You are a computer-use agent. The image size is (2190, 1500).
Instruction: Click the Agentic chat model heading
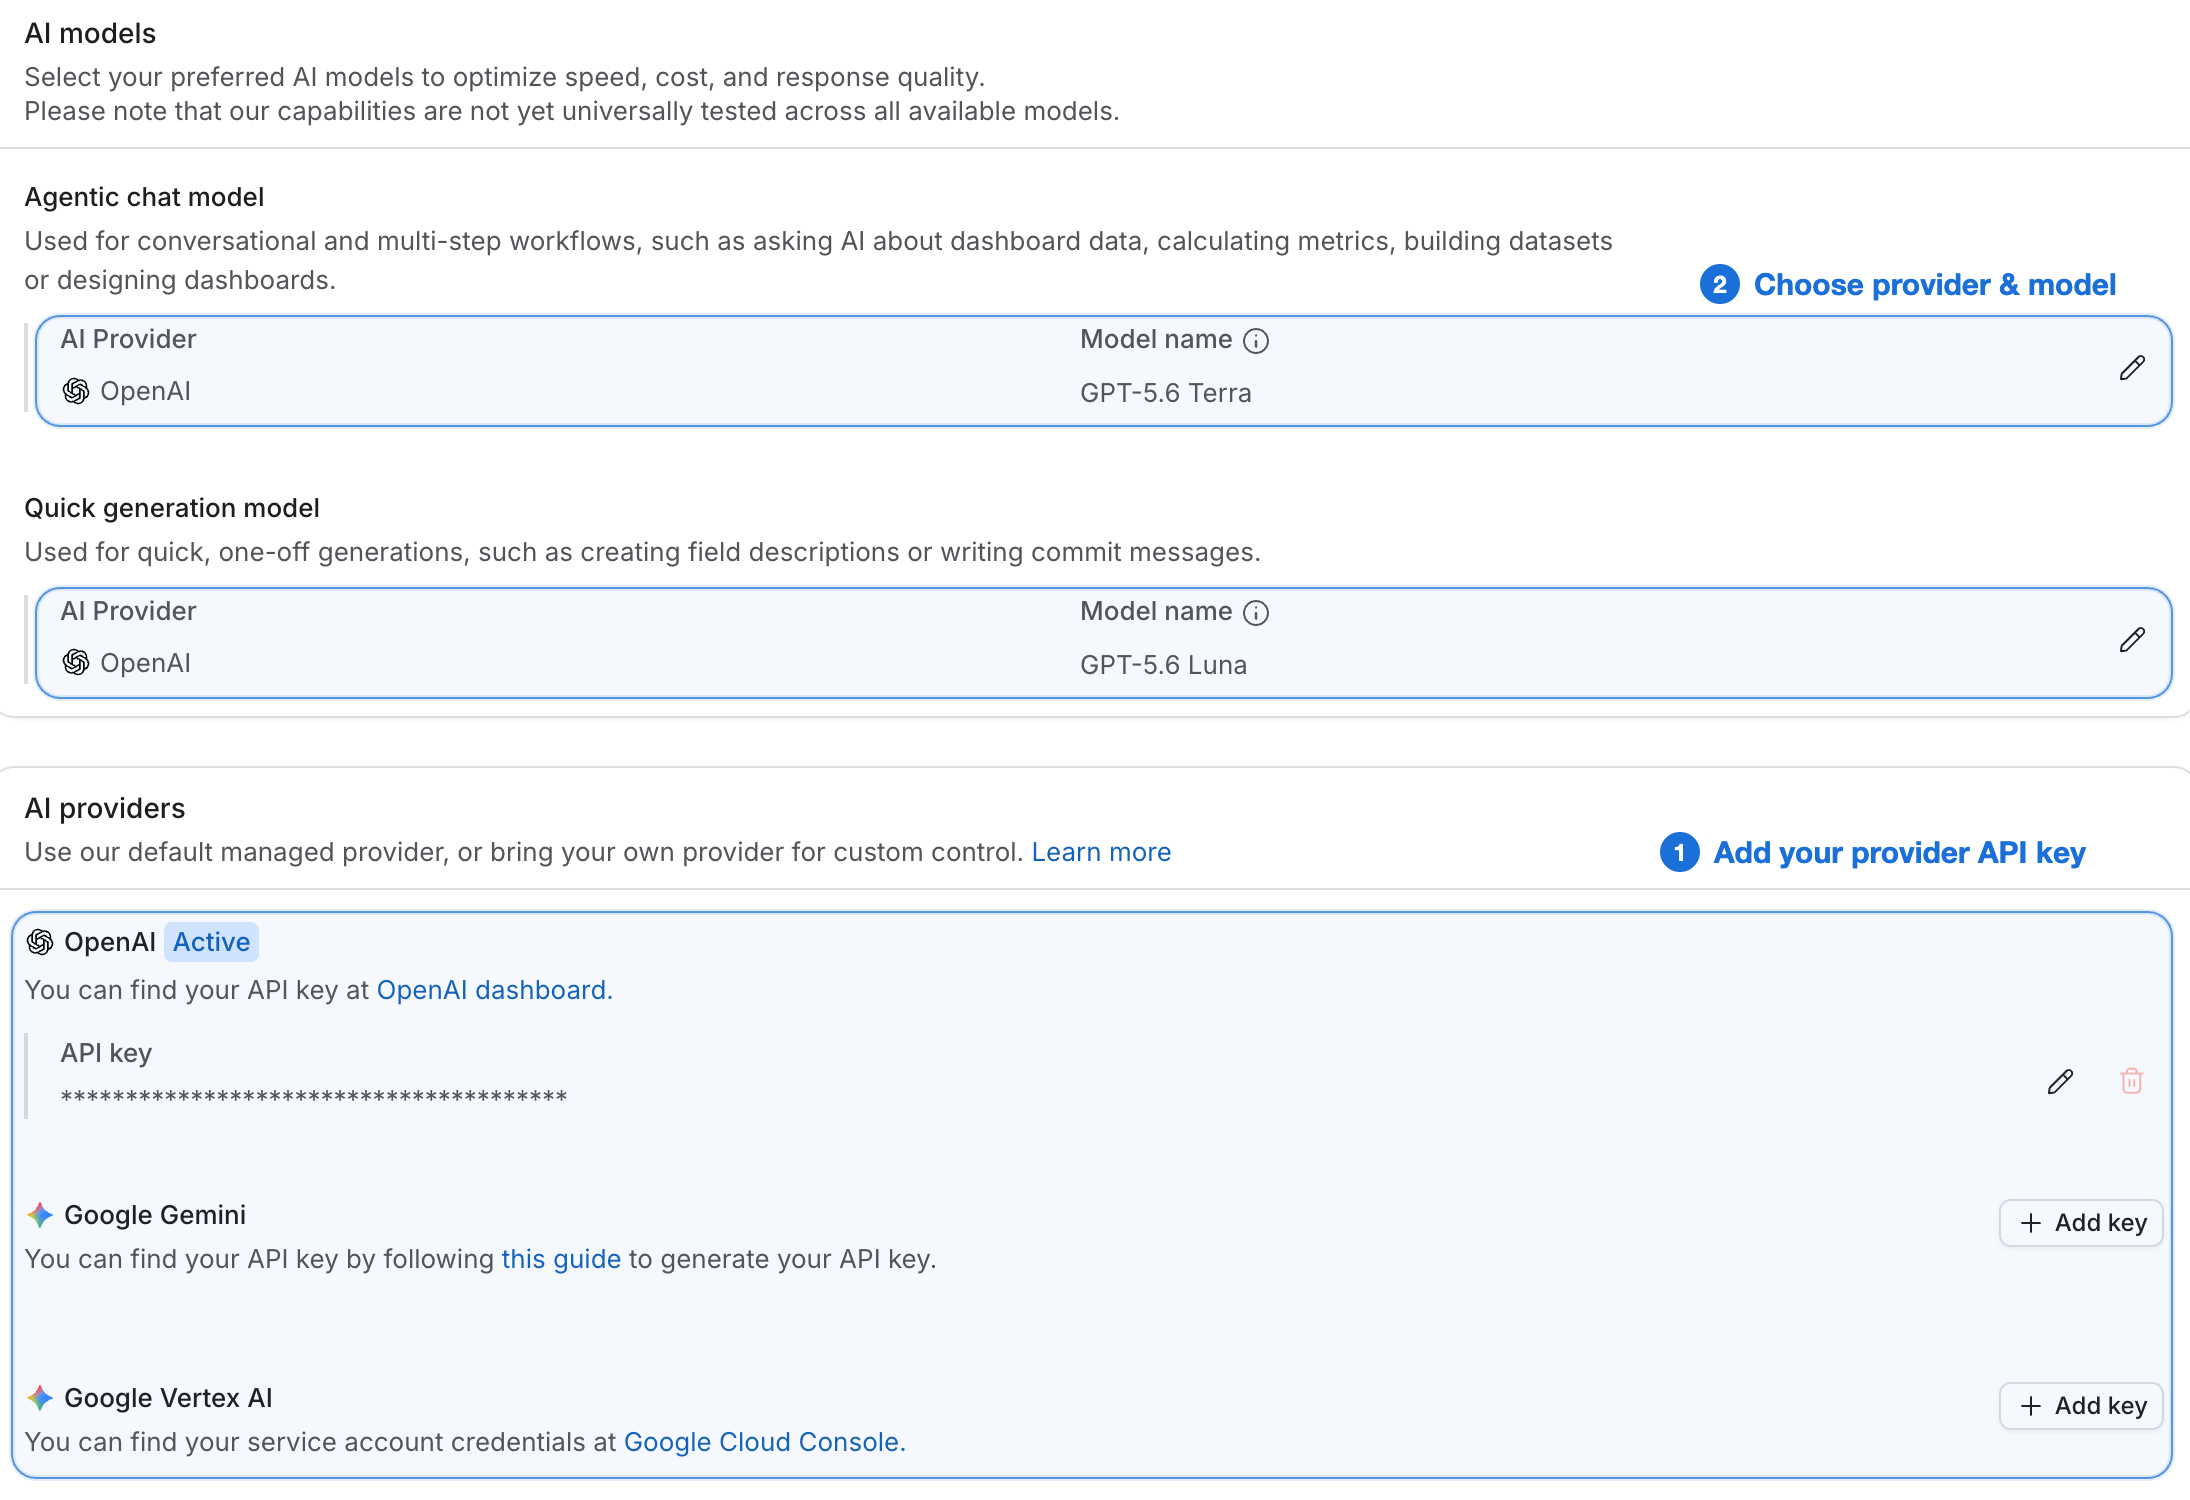pos(144,197)
